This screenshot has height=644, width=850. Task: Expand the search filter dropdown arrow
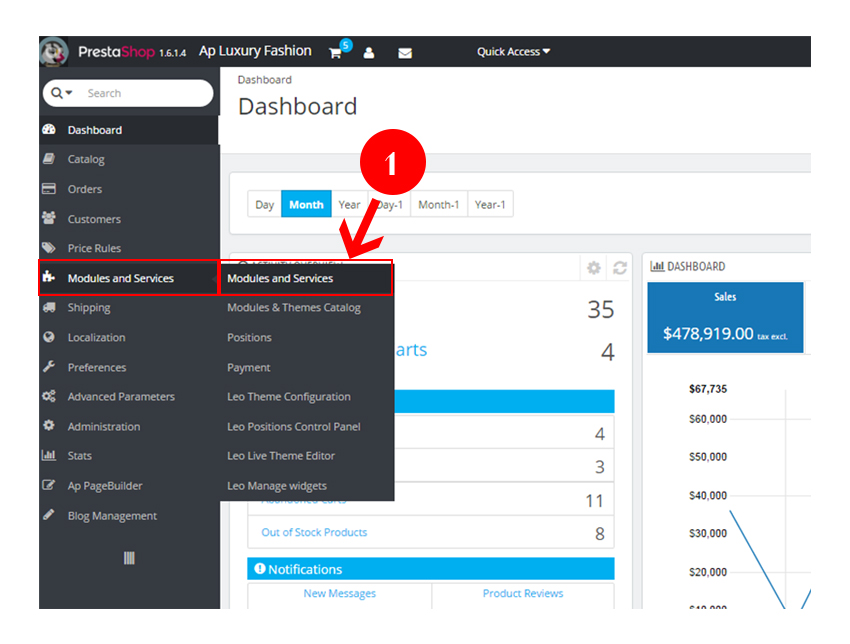63,93
